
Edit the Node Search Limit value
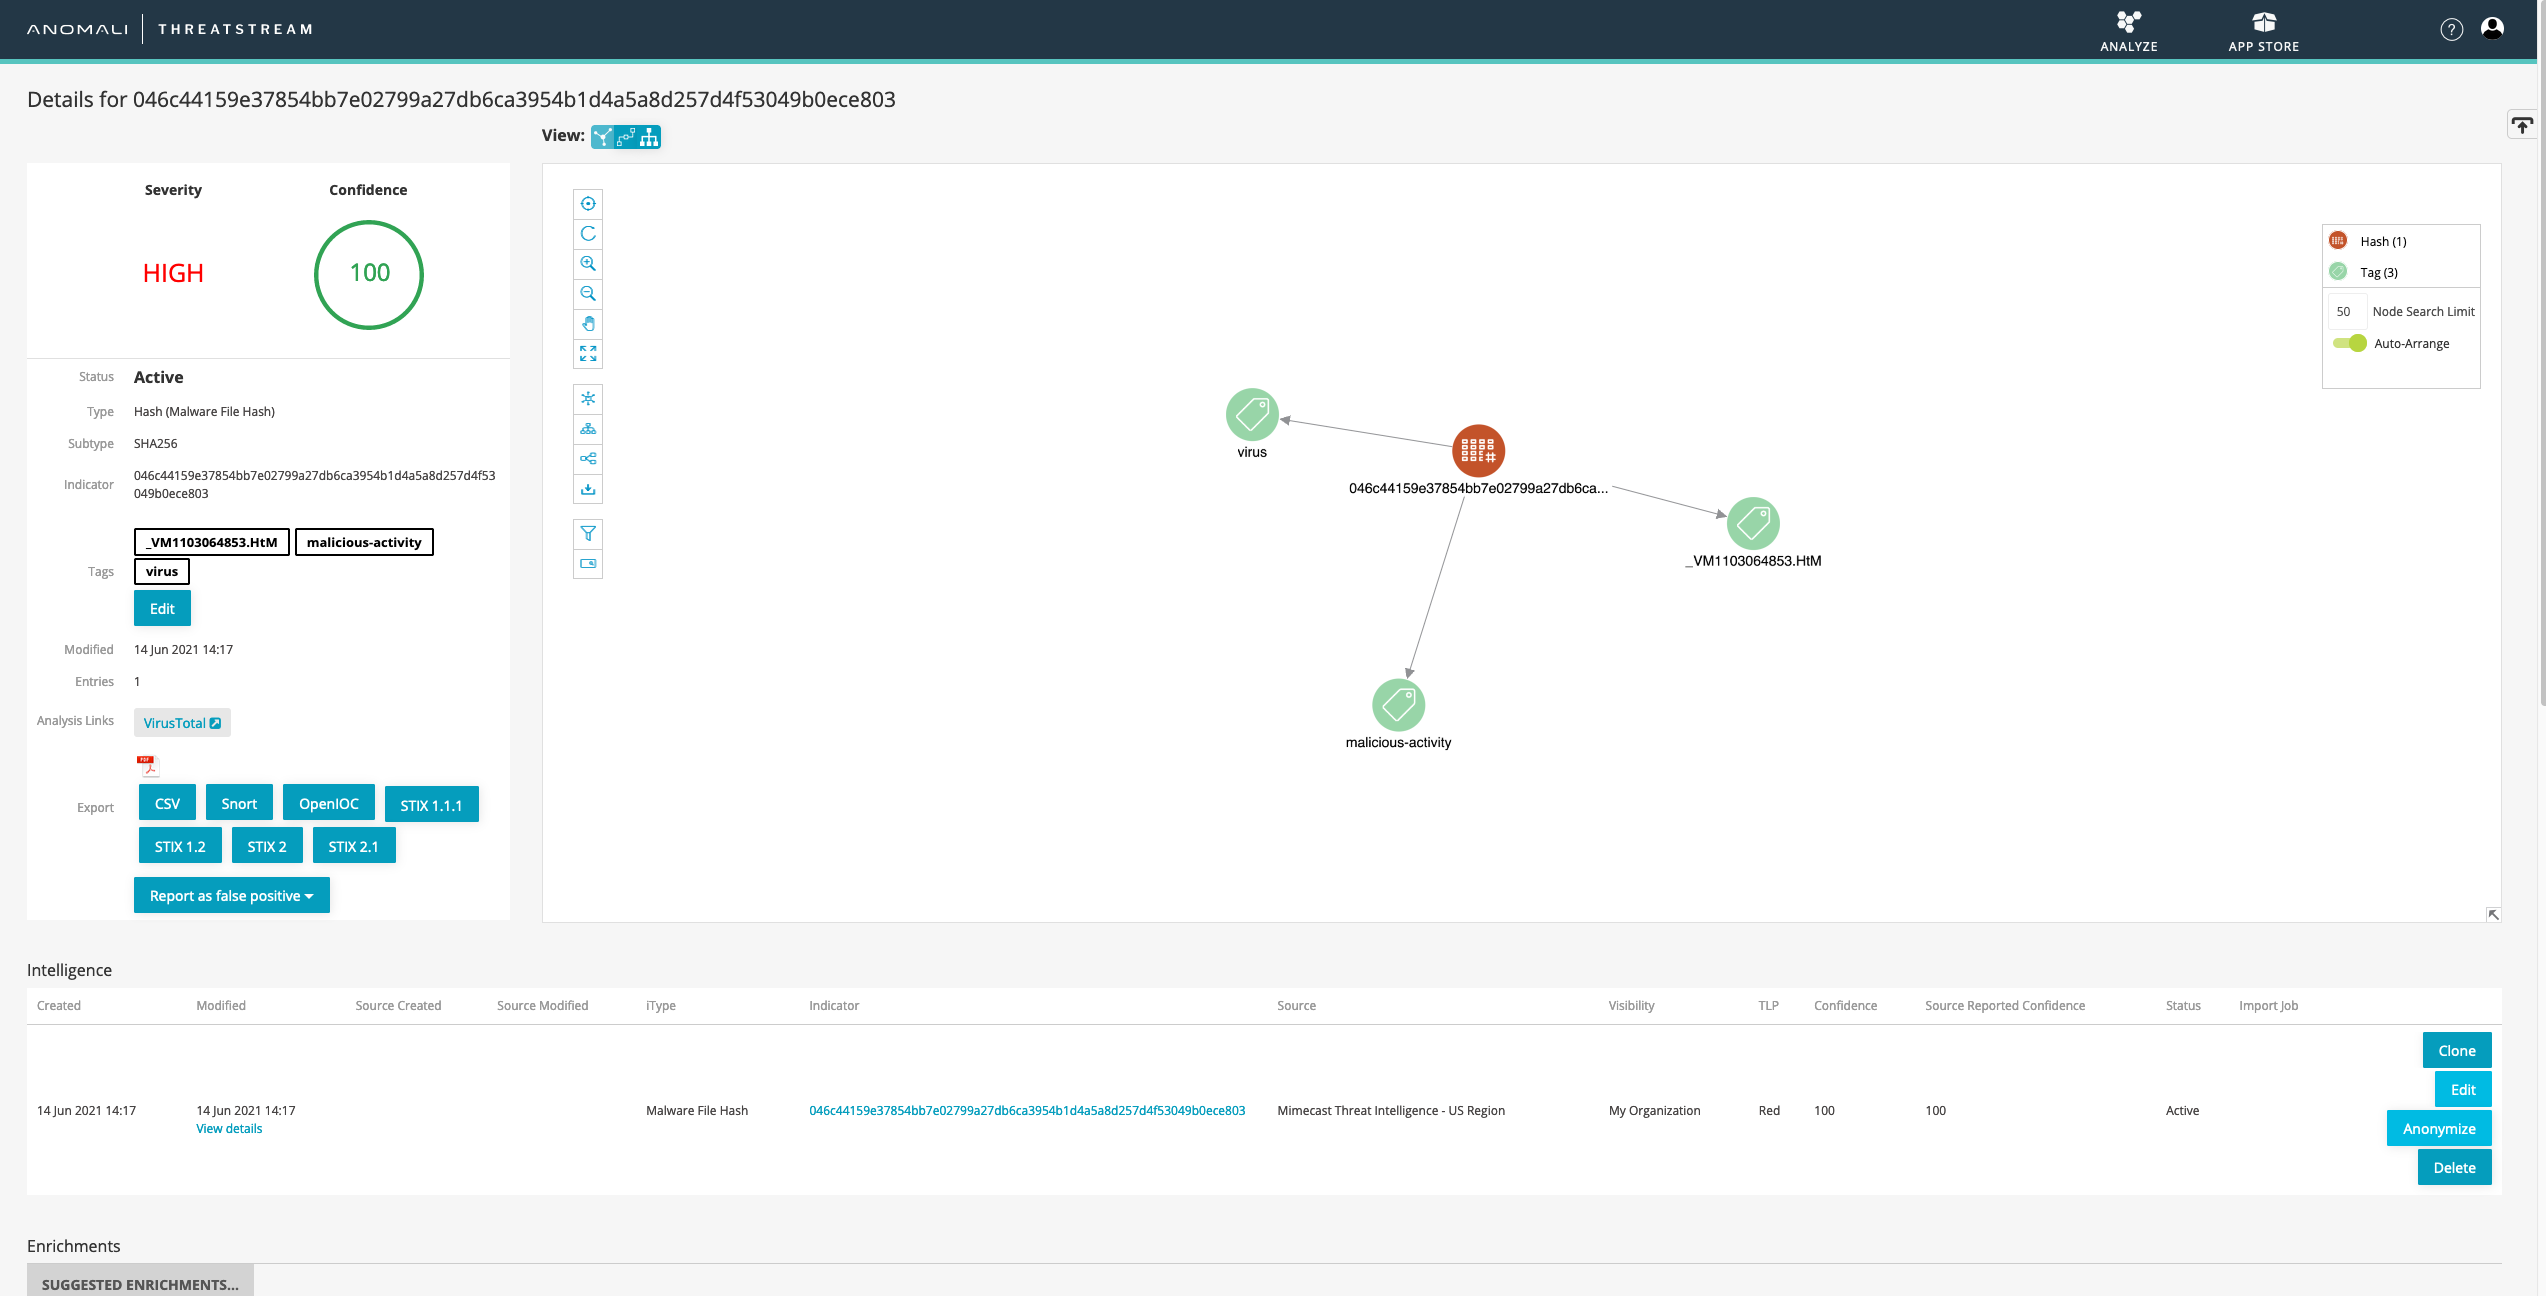(2346, 311)
